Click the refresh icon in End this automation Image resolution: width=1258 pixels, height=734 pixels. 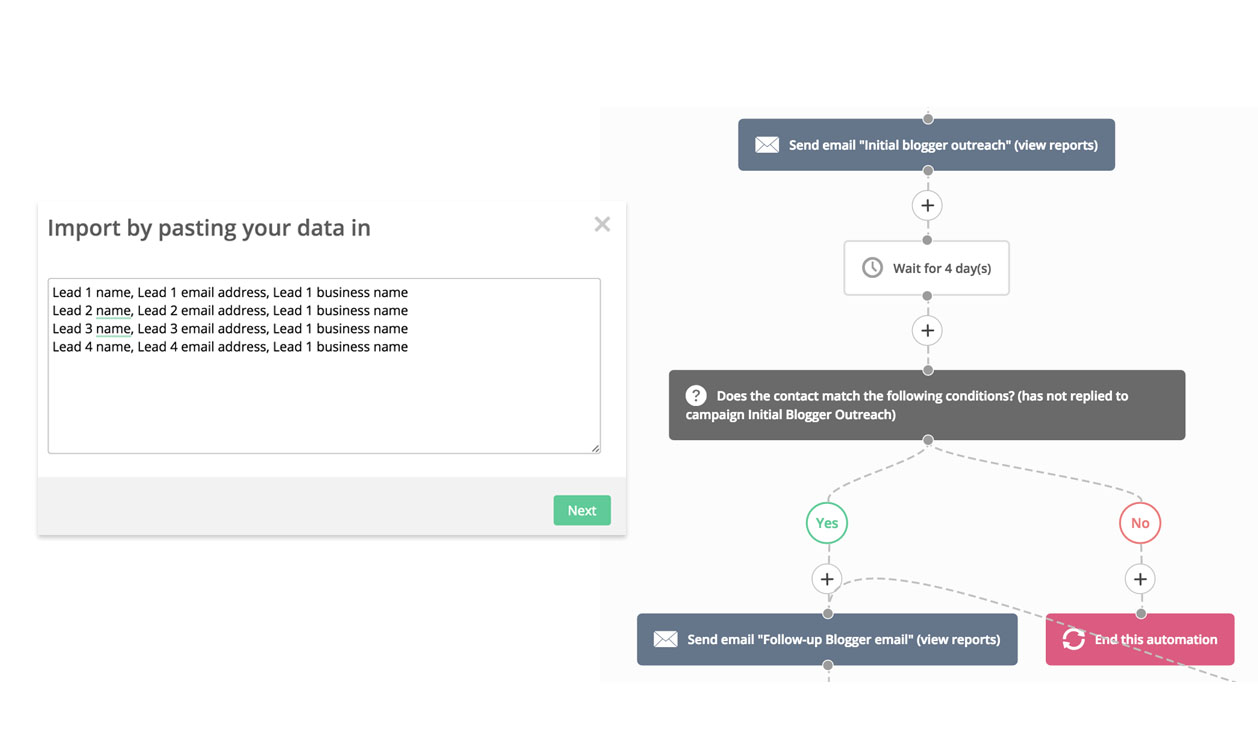click(1074, 639)
